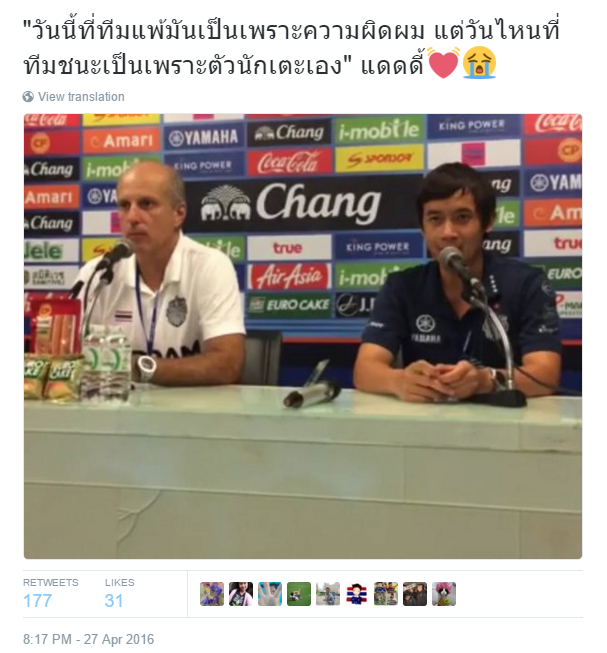The height and width of the screenshot is (653, 607).
Task: Select avatar of man in denim shirt
Action: point(328,594)
